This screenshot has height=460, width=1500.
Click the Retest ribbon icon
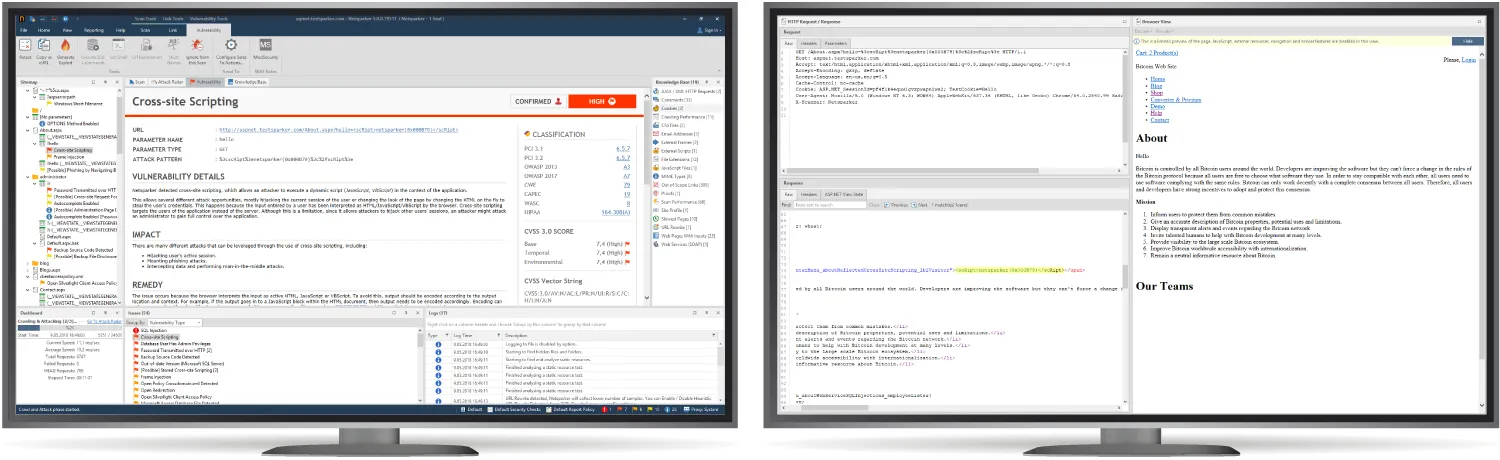point(25,49)
